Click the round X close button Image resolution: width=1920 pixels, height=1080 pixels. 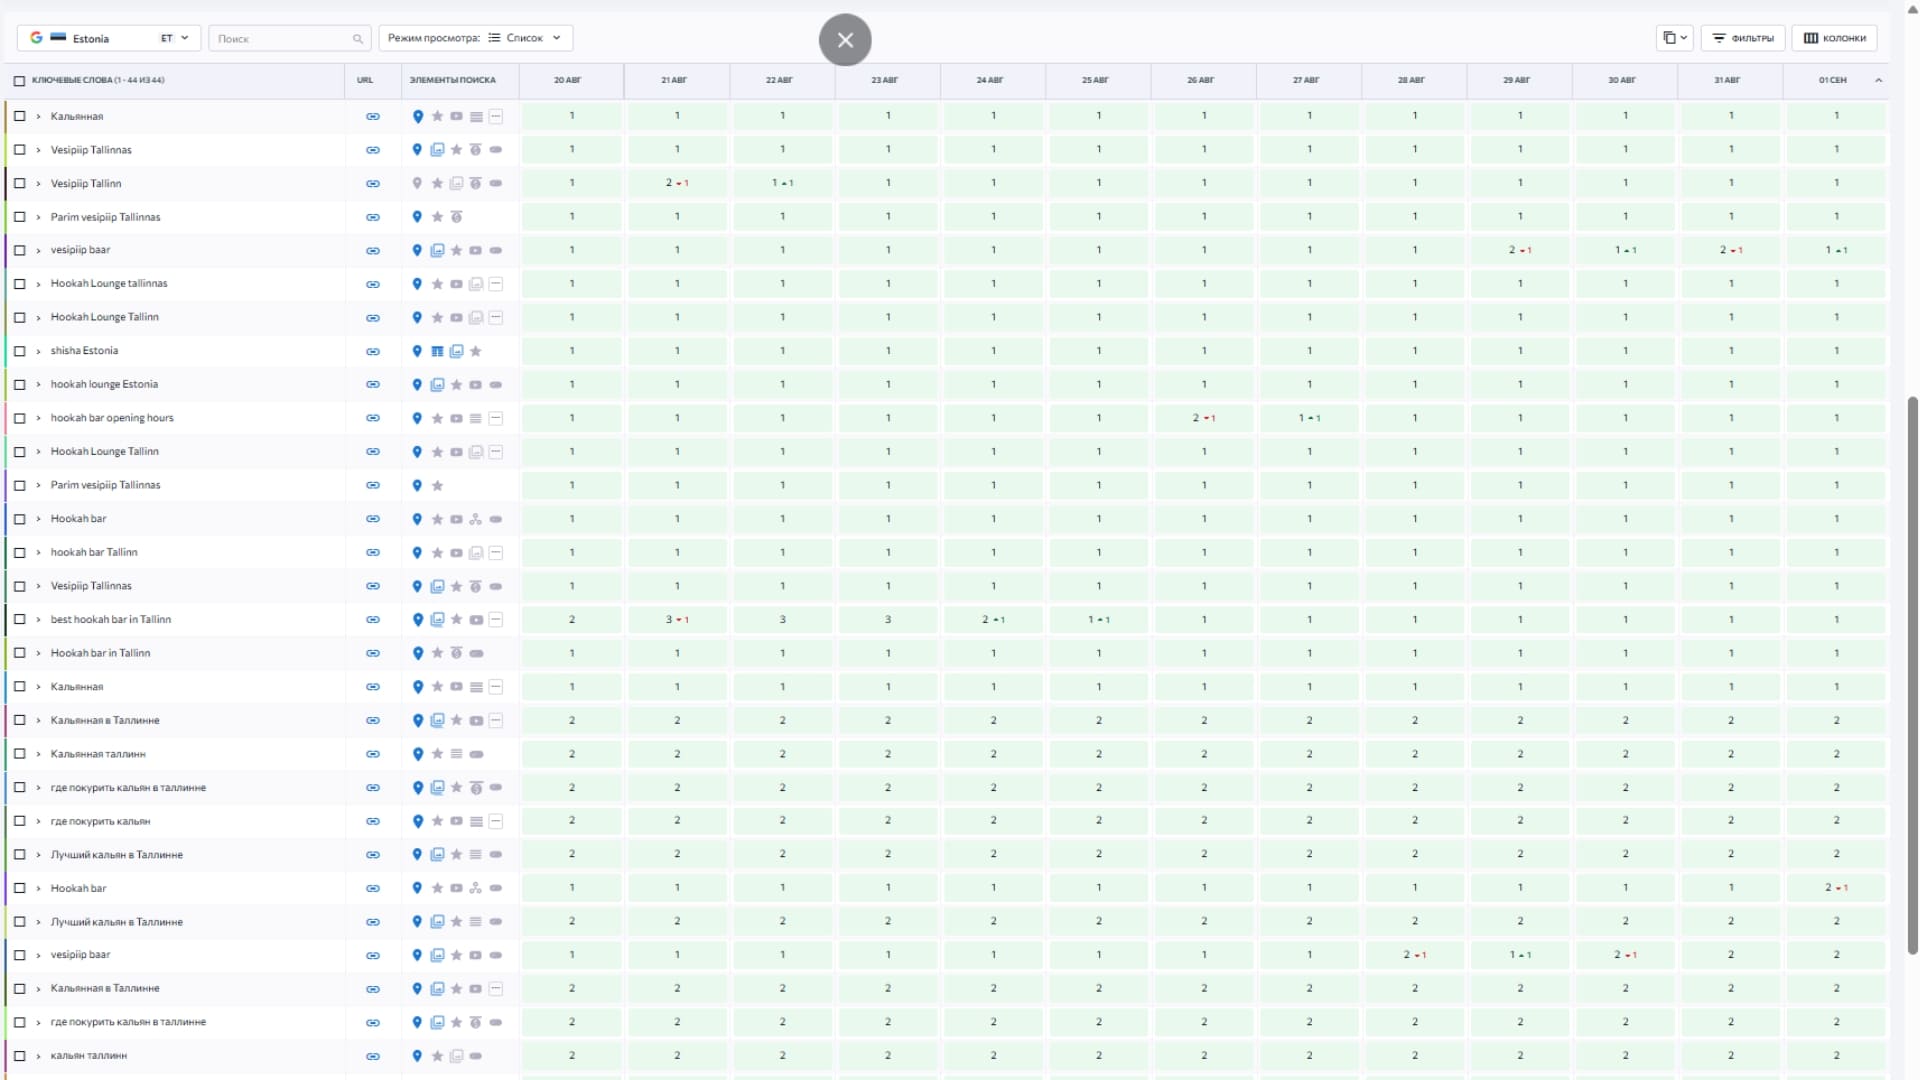pyautogui.click(x=845, y=40)
